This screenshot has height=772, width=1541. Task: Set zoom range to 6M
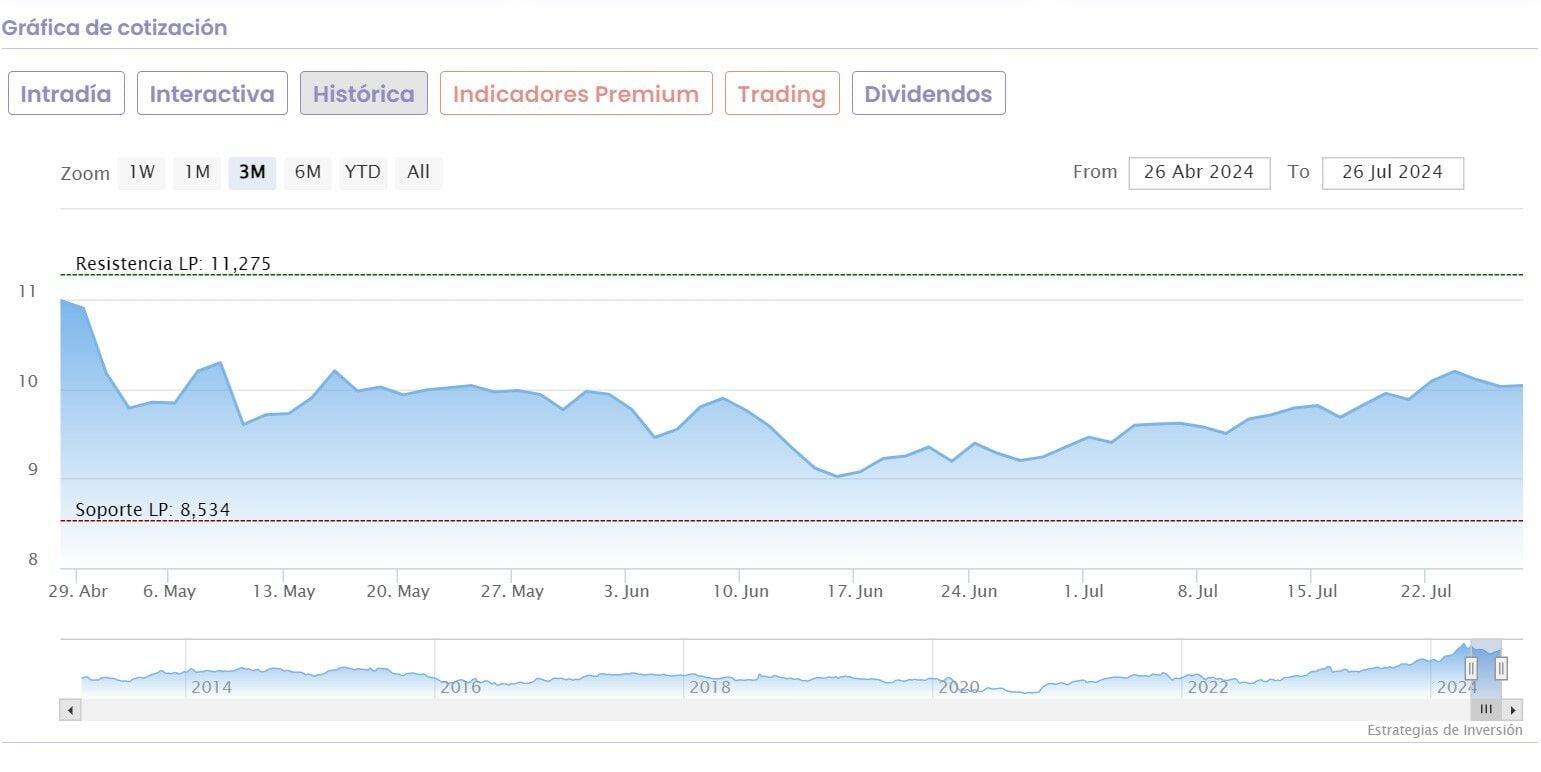tap(308, 172)
